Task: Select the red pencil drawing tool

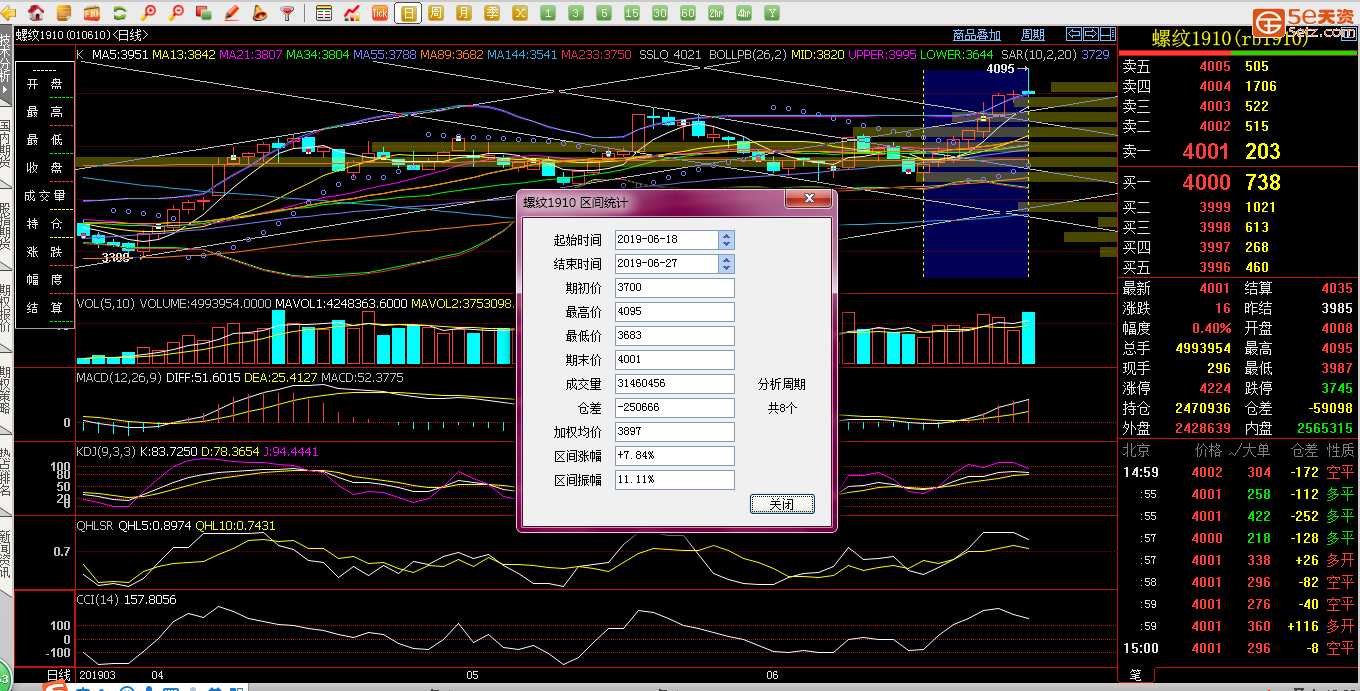Action: tap(231, 13)
